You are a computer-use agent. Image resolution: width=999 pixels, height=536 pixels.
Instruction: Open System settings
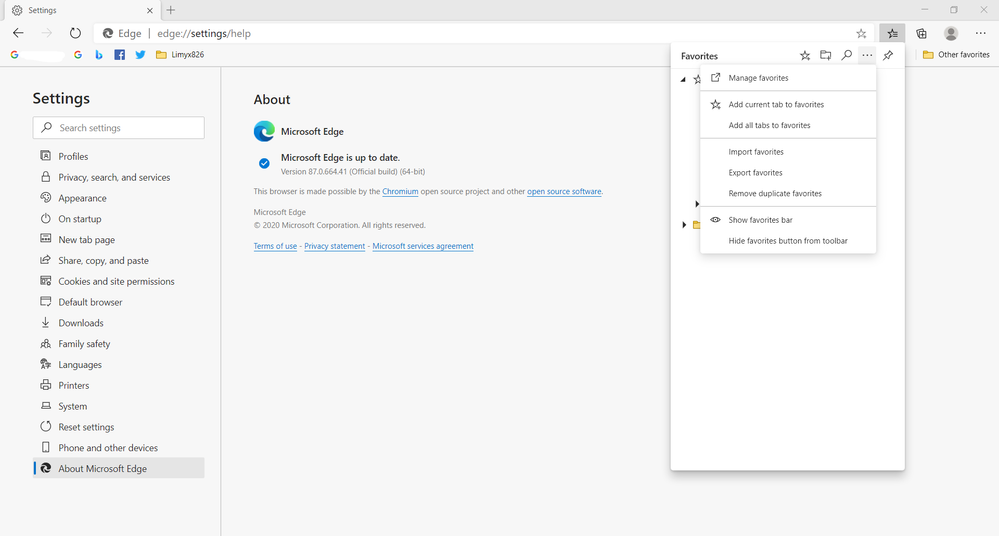coord(119,406)
